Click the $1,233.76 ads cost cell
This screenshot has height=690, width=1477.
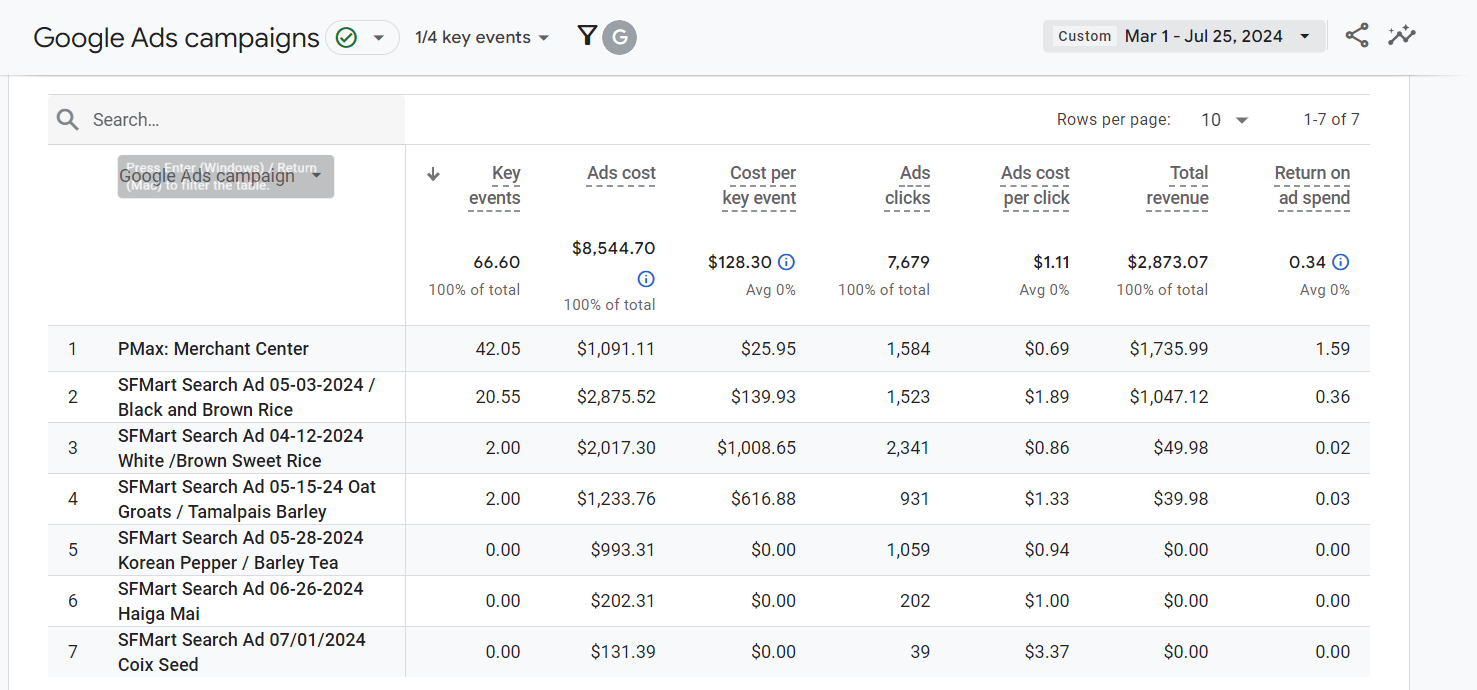click(616, 499)
